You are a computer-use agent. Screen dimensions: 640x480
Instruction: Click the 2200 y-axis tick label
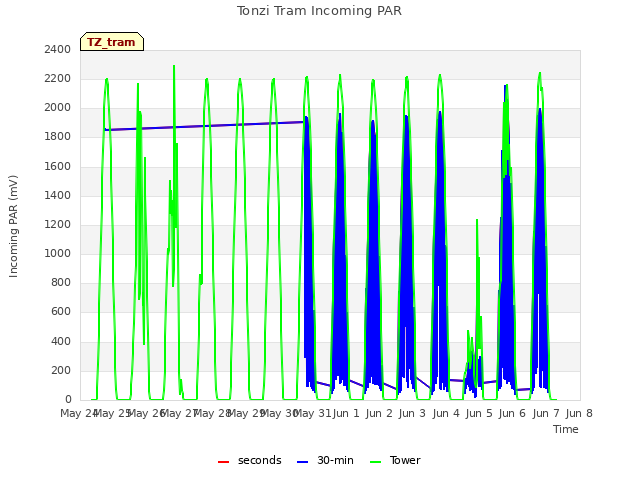coord(58,78)
